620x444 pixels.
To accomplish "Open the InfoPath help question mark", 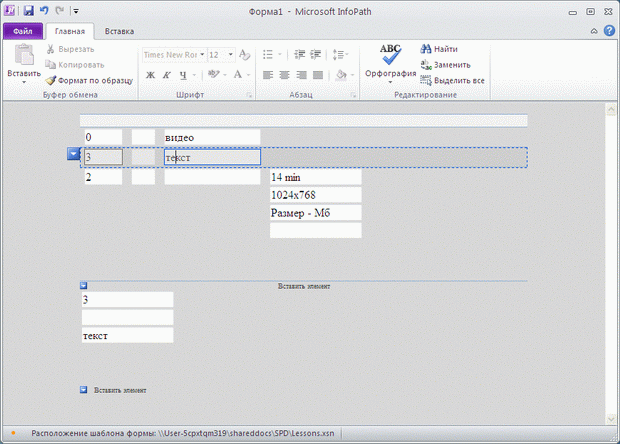I will click(x=609, y=31).
